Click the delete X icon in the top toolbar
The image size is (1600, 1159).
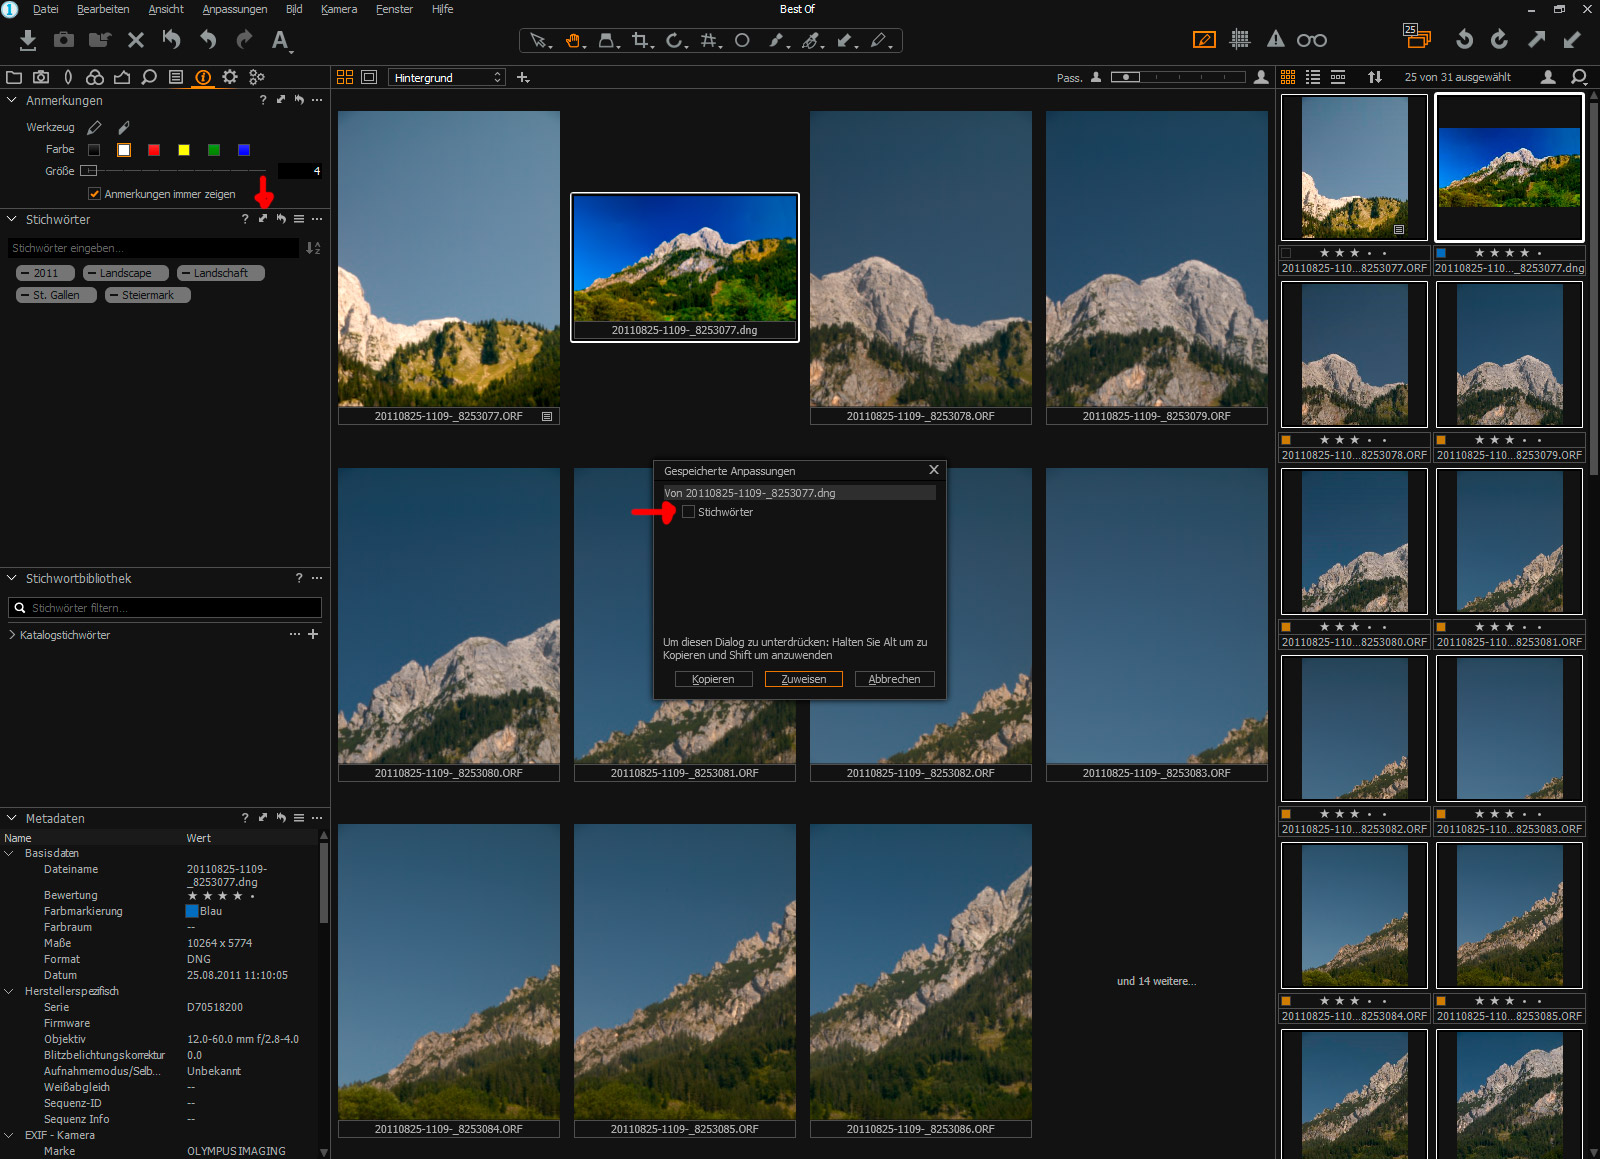coord(136,40)
